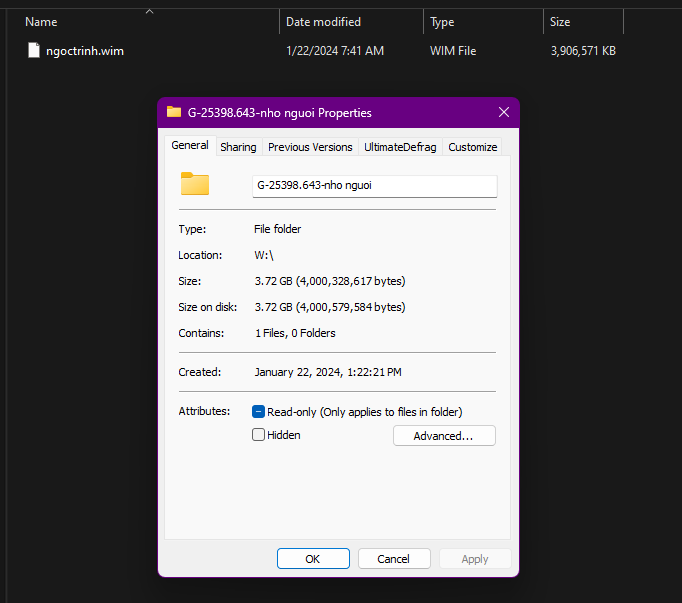Screen dimensions: 682x603
Task: Click the Created date January 22, 2024
Action: [x=328, y=372]
